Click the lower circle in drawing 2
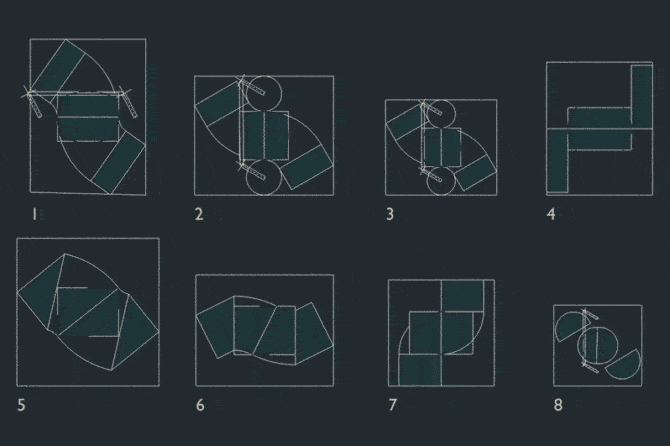Viewport: 670px width, 446px height. pos(264,177)
